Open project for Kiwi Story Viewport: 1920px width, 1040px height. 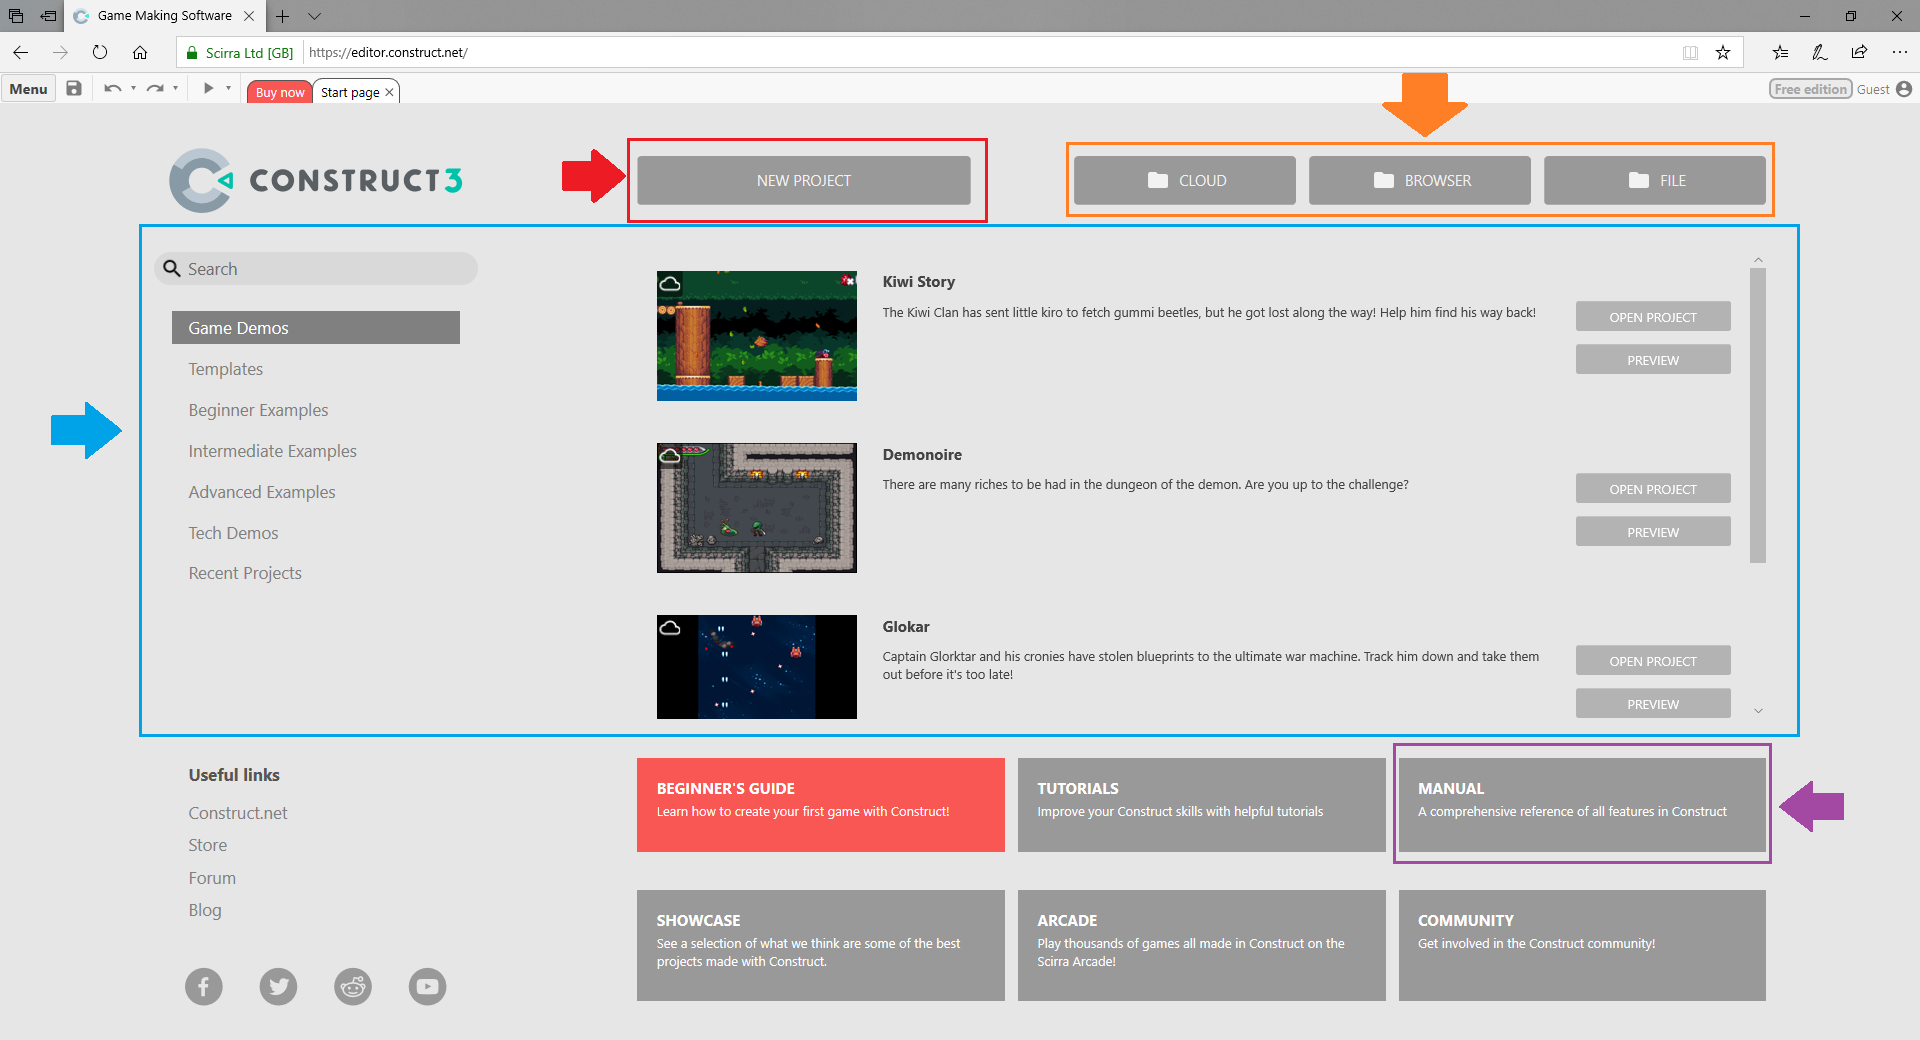1652,317
